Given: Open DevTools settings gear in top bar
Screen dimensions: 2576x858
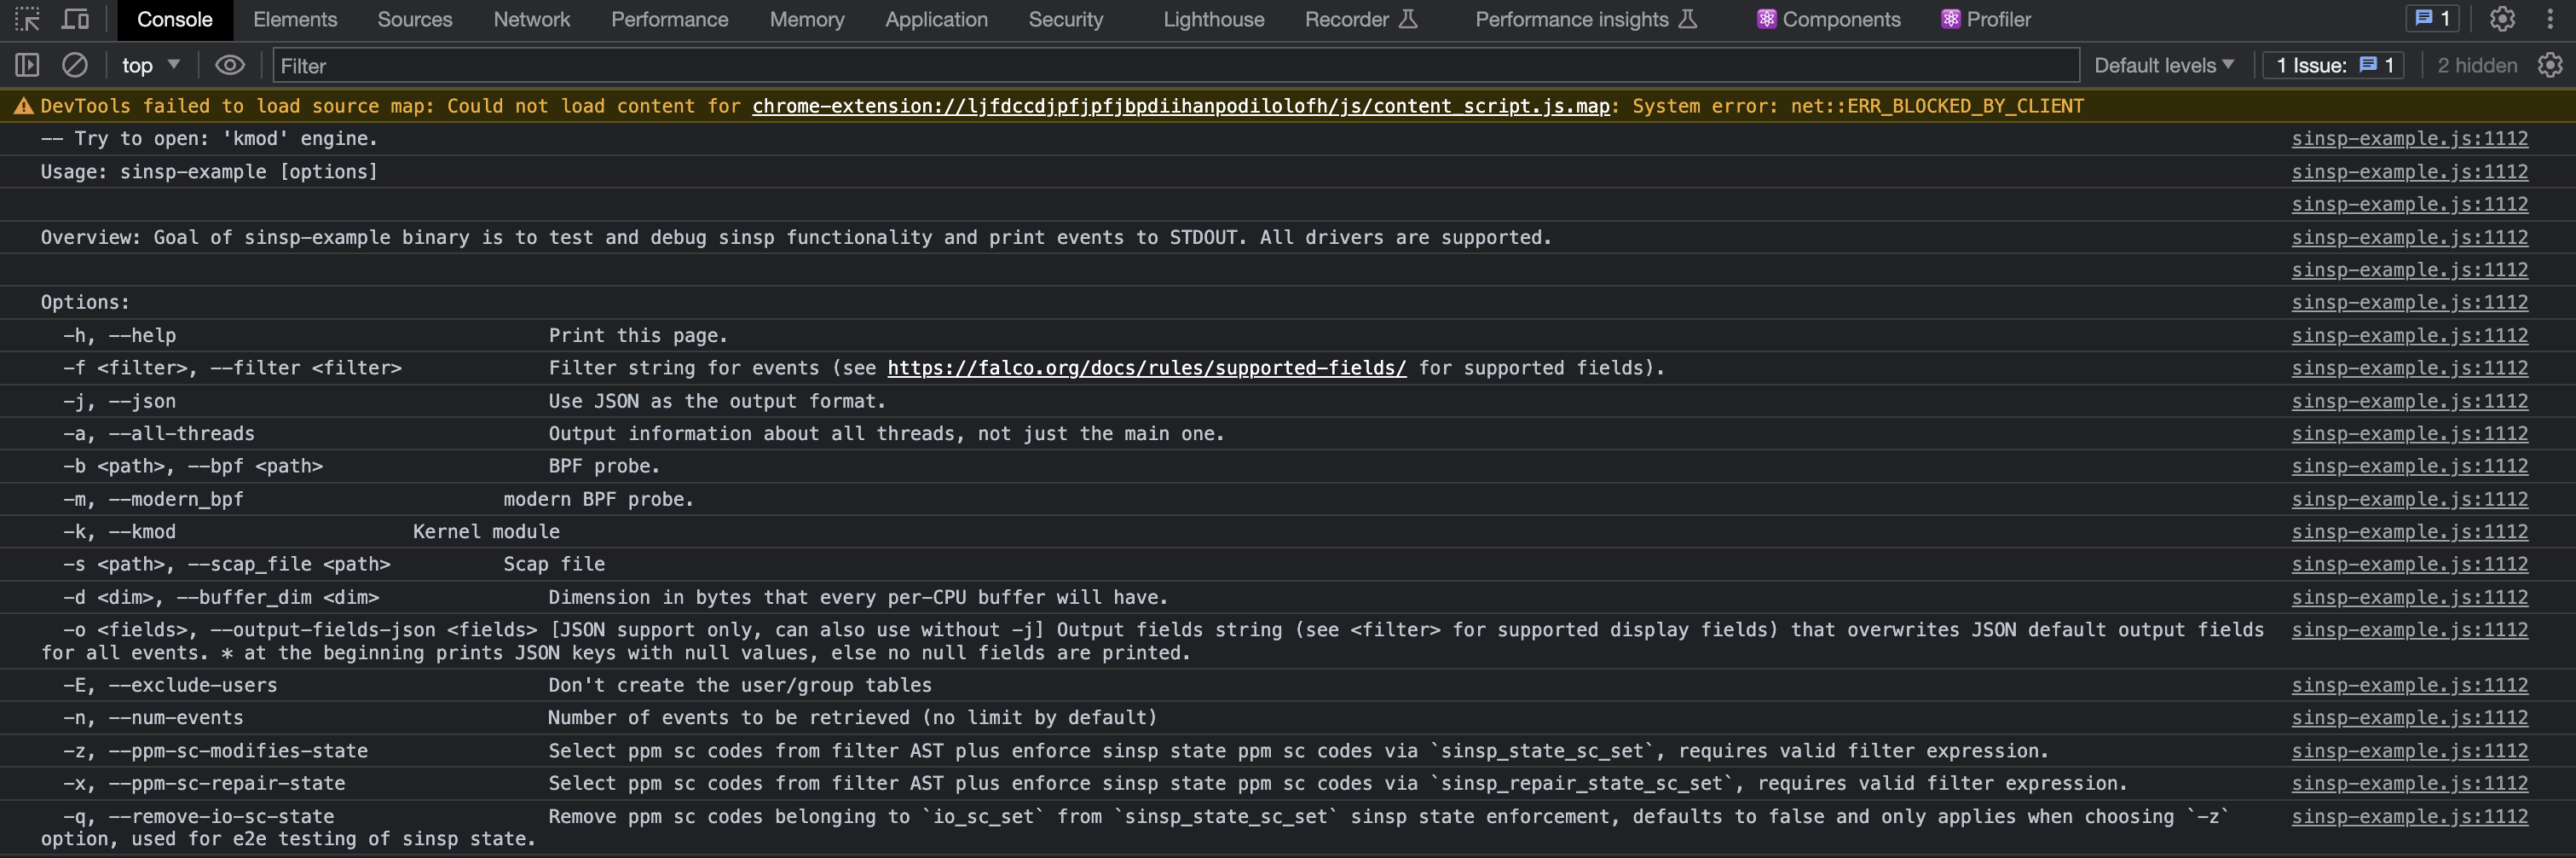Looking at the screenshot, I should [2502, 19].
